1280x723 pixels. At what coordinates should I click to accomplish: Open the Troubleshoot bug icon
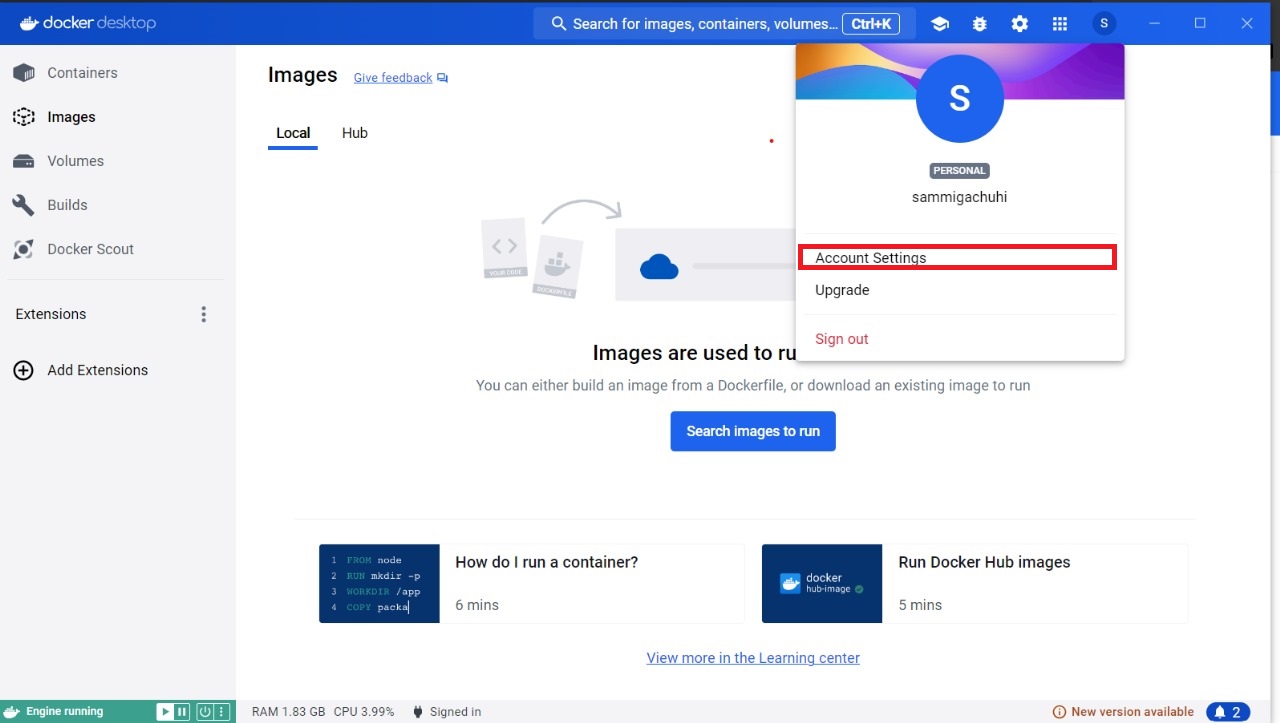click(980, 23)
